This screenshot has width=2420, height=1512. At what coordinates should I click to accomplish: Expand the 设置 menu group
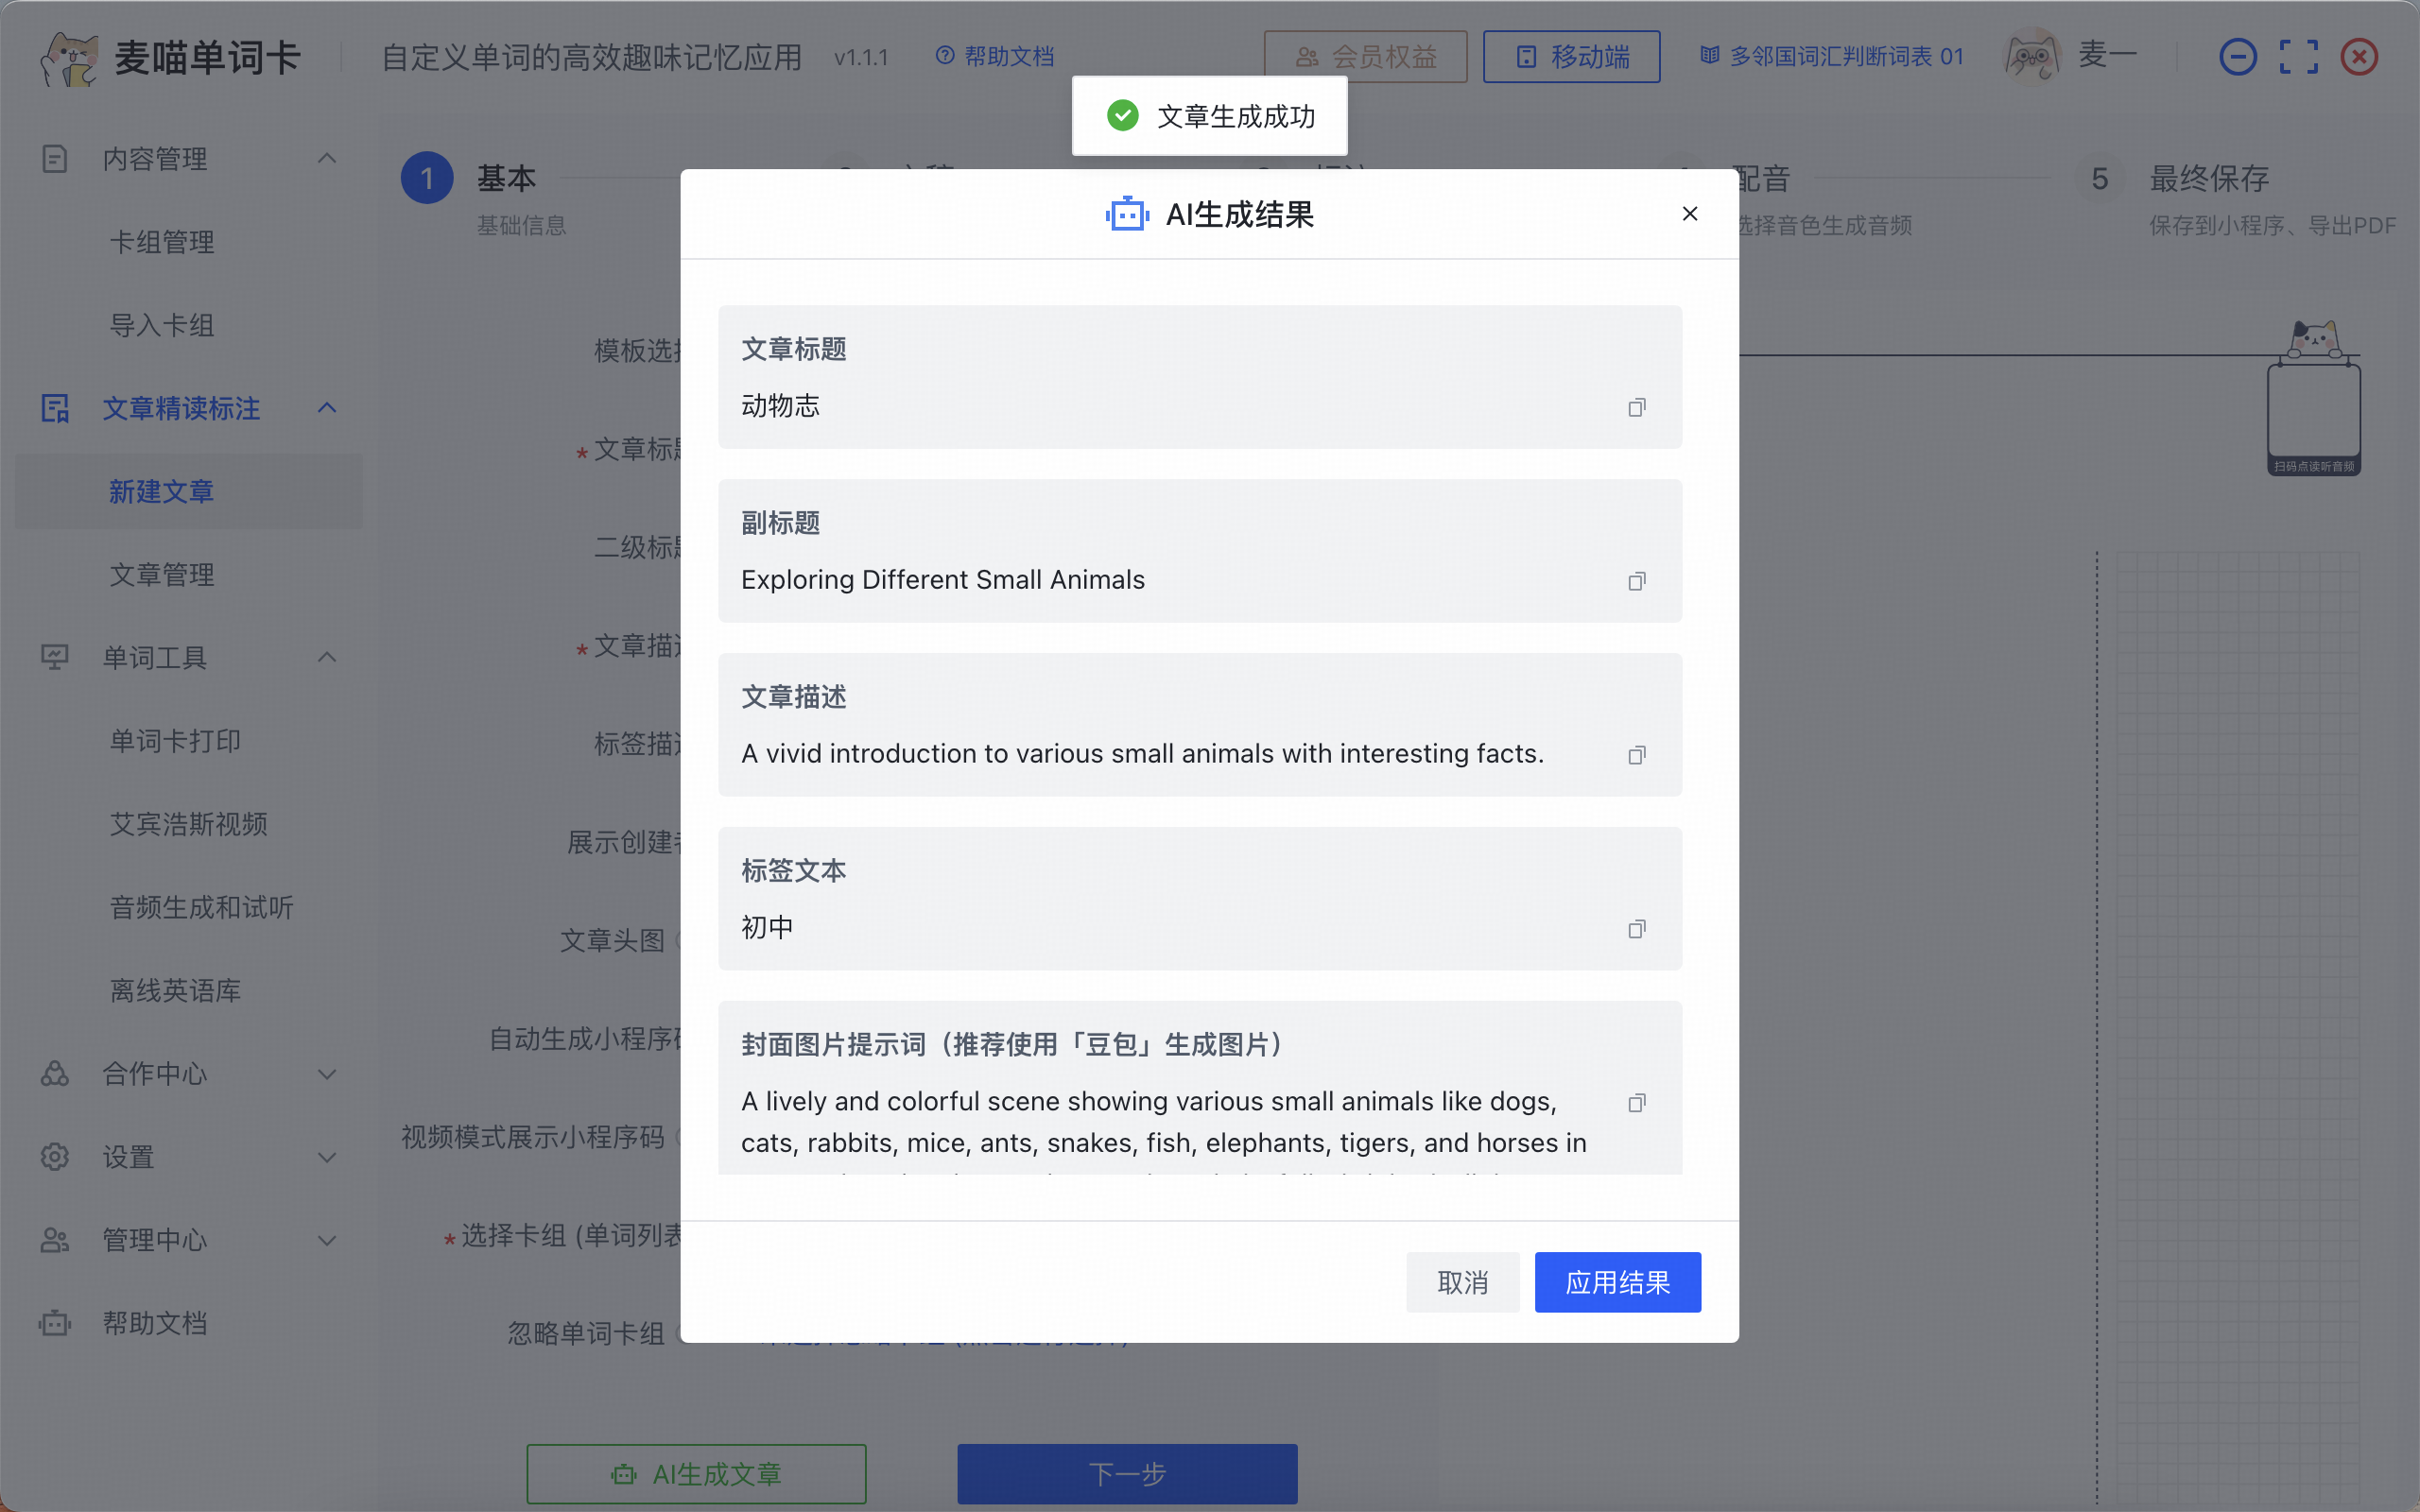point(326,1157)
